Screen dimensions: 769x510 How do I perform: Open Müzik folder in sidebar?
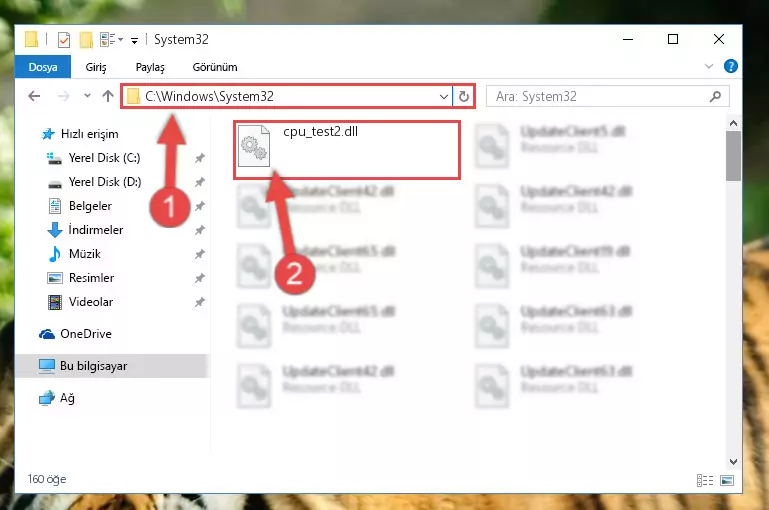pyautogui.click(x=75, y=254)
